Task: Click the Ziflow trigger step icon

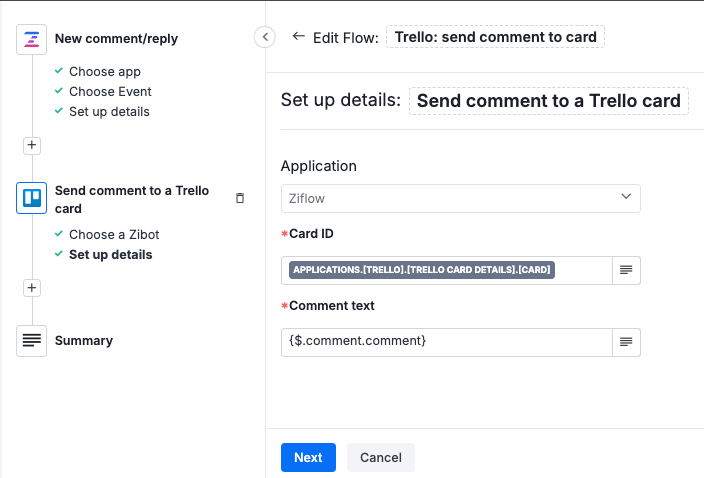Action: tap(31, 39)
